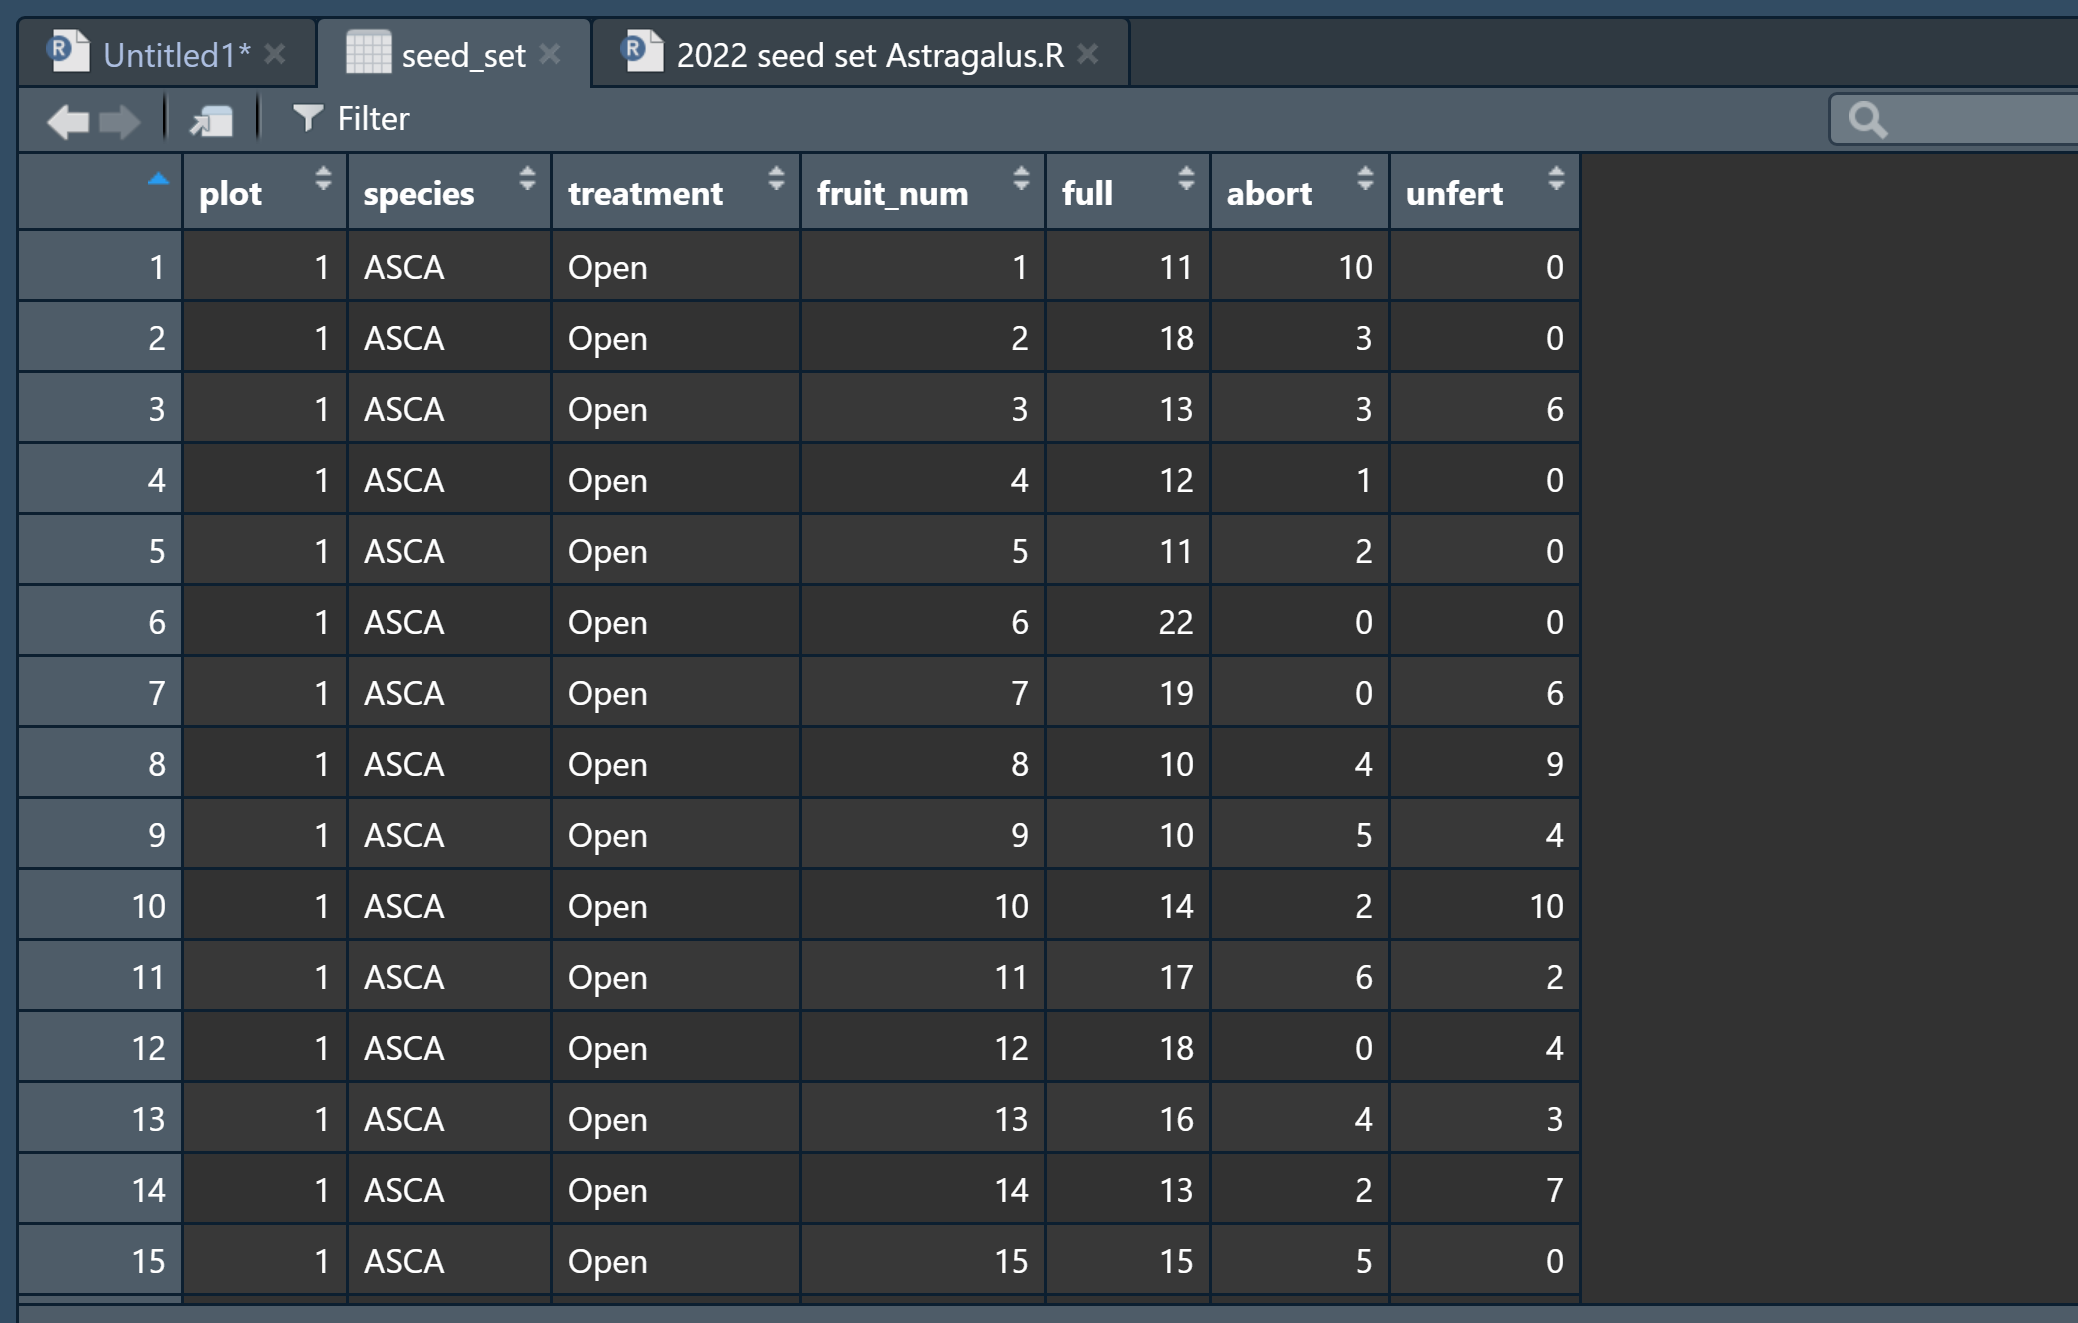Click the show in new window icon
This screenshot has width=2078, height=1323.
point(211,121)
